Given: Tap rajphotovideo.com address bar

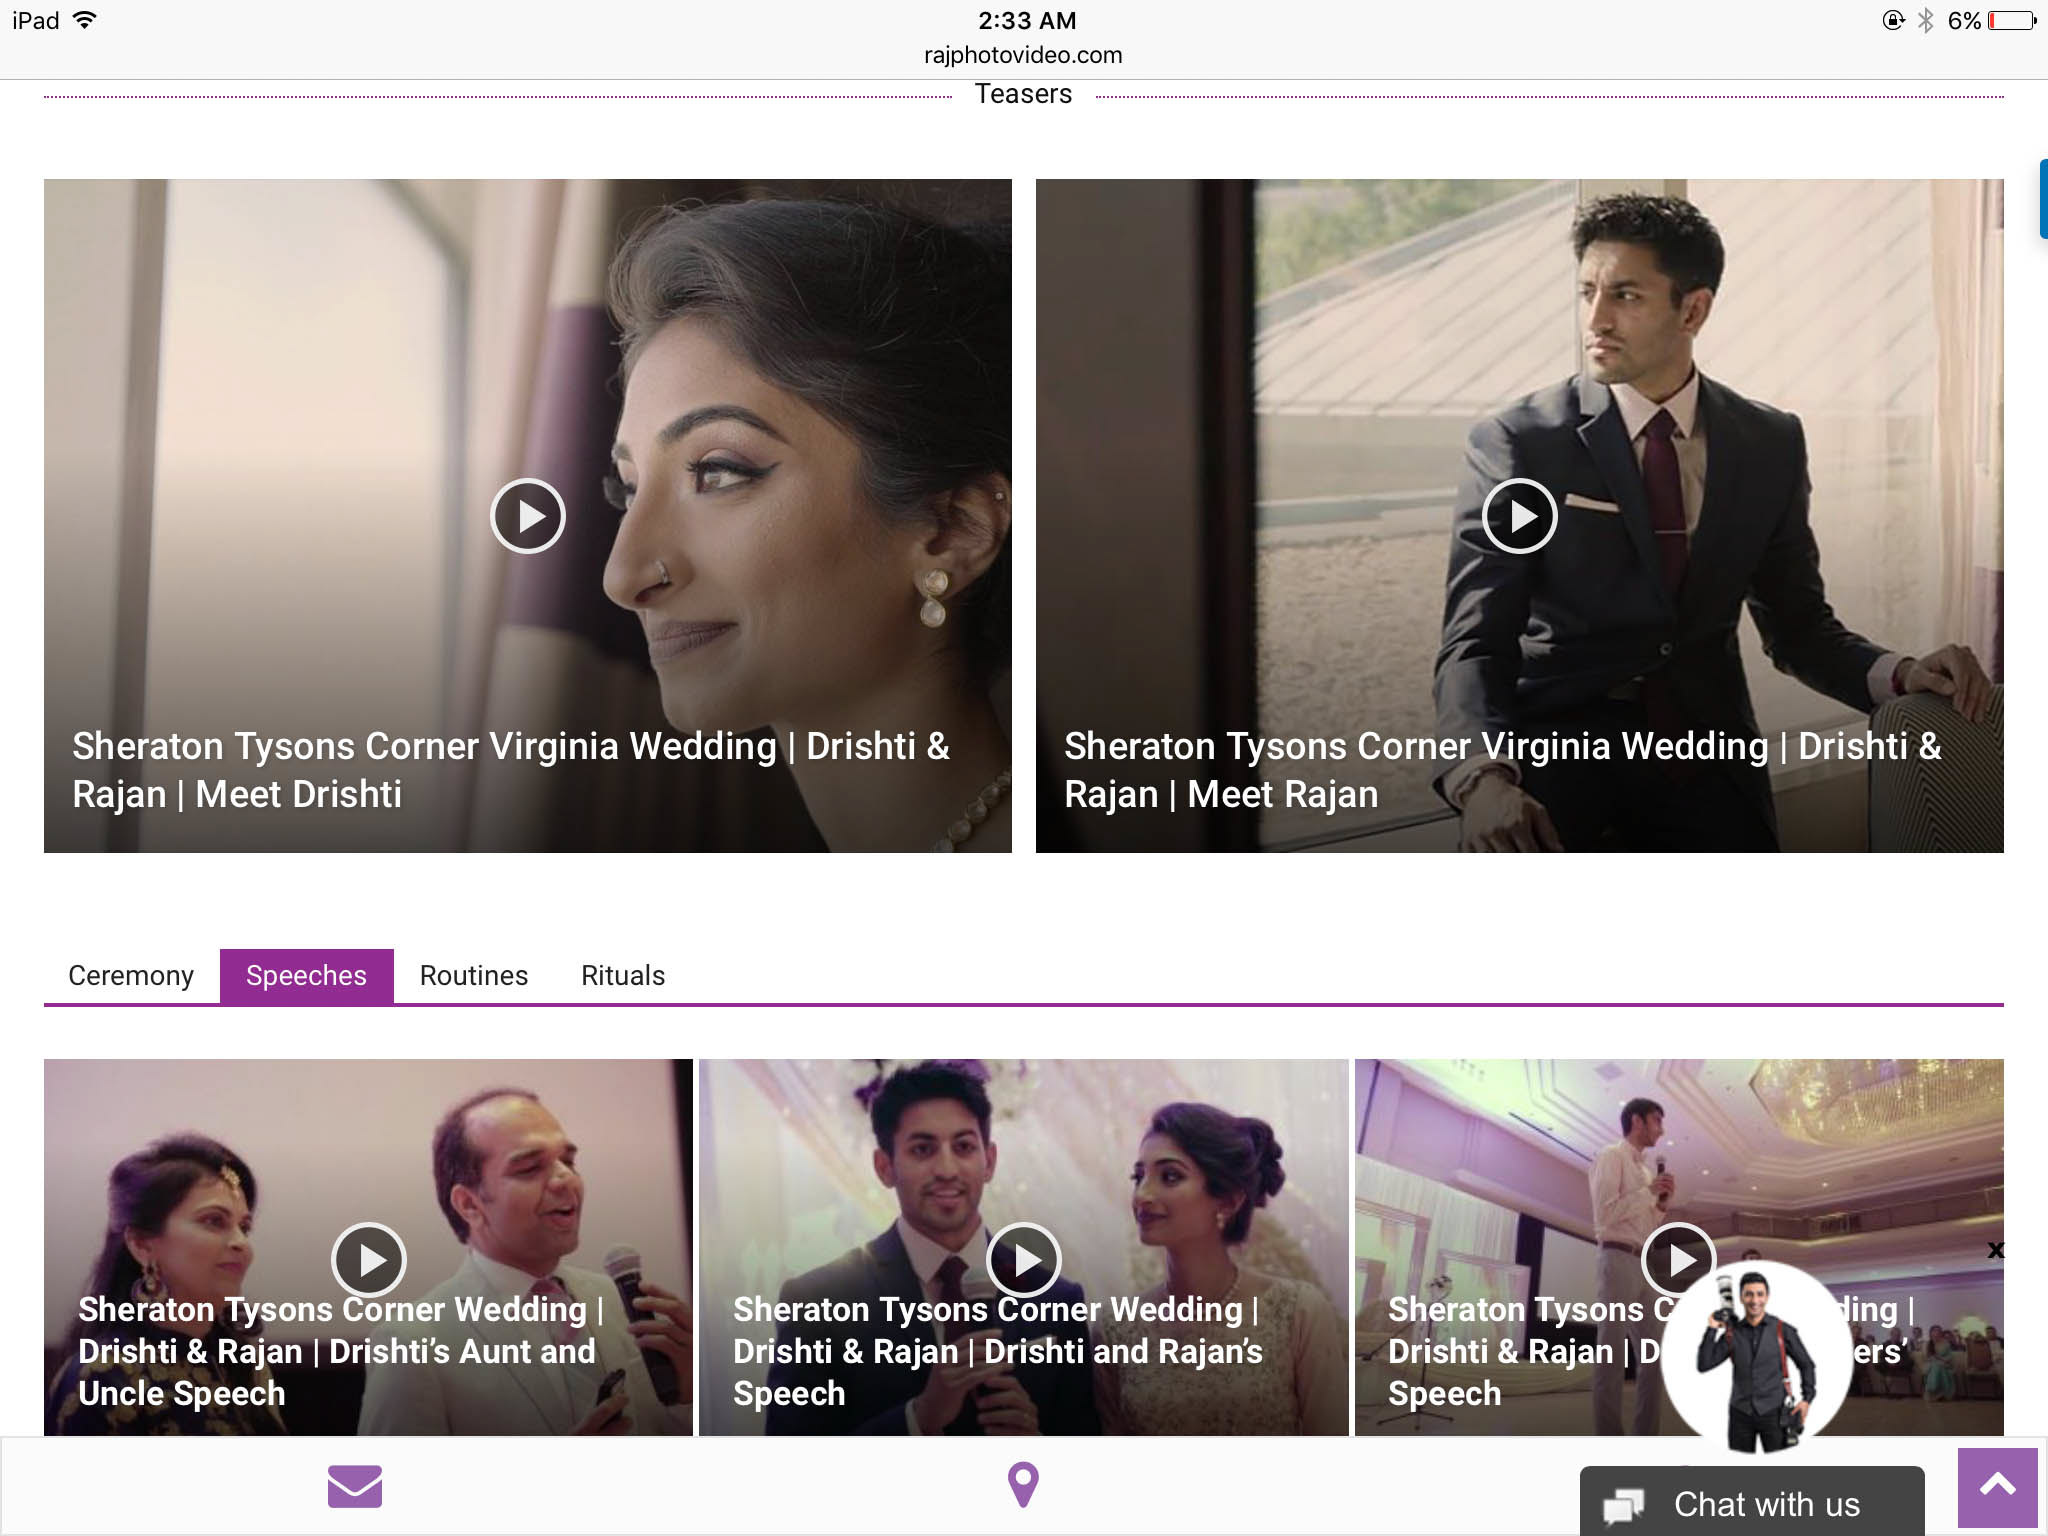Looking at the screenshot, I should [1023, 55].
